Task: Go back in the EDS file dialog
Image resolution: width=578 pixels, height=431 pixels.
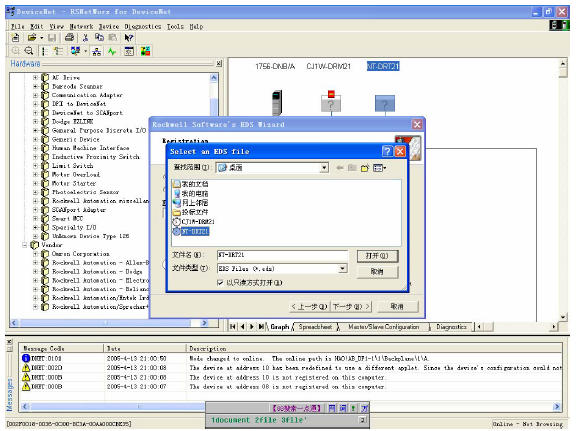Action: (x=340, y=168)
